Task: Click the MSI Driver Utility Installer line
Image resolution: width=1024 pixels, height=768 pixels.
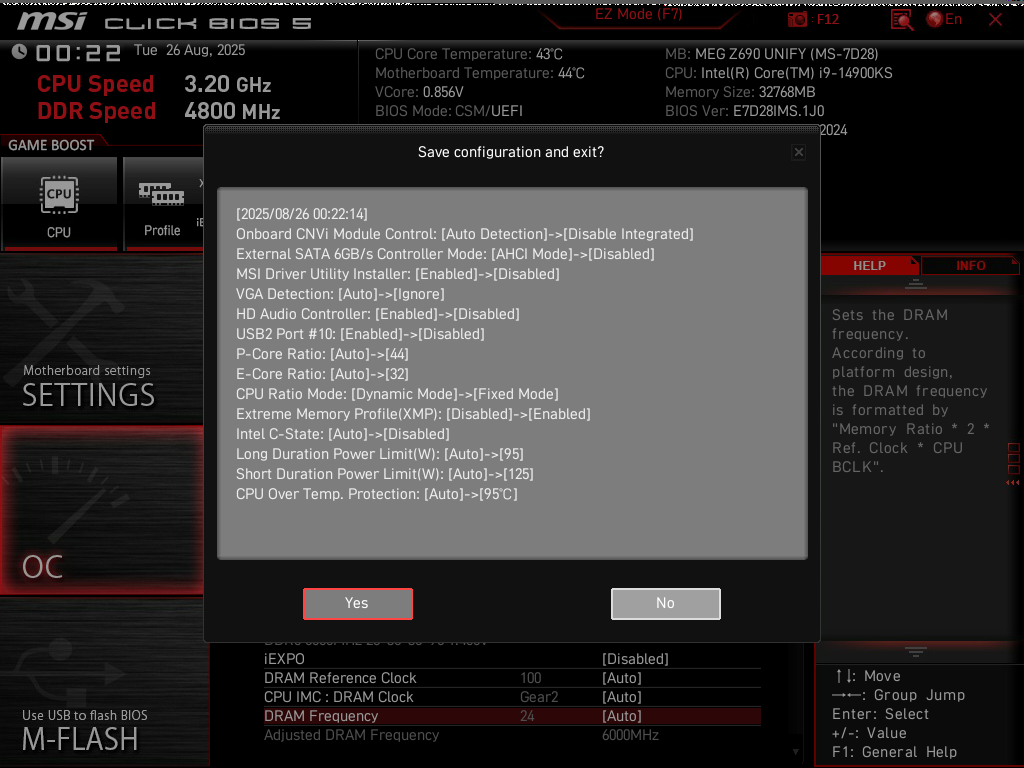Action: 397,274
